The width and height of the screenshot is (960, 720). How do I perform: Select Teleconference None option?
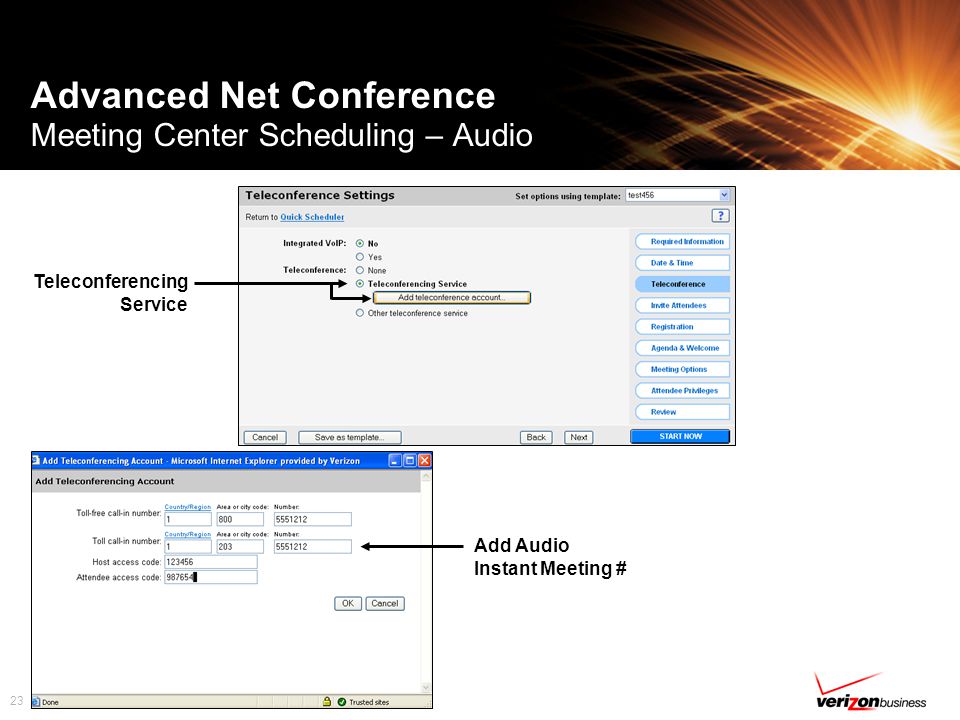click(360, 270)
